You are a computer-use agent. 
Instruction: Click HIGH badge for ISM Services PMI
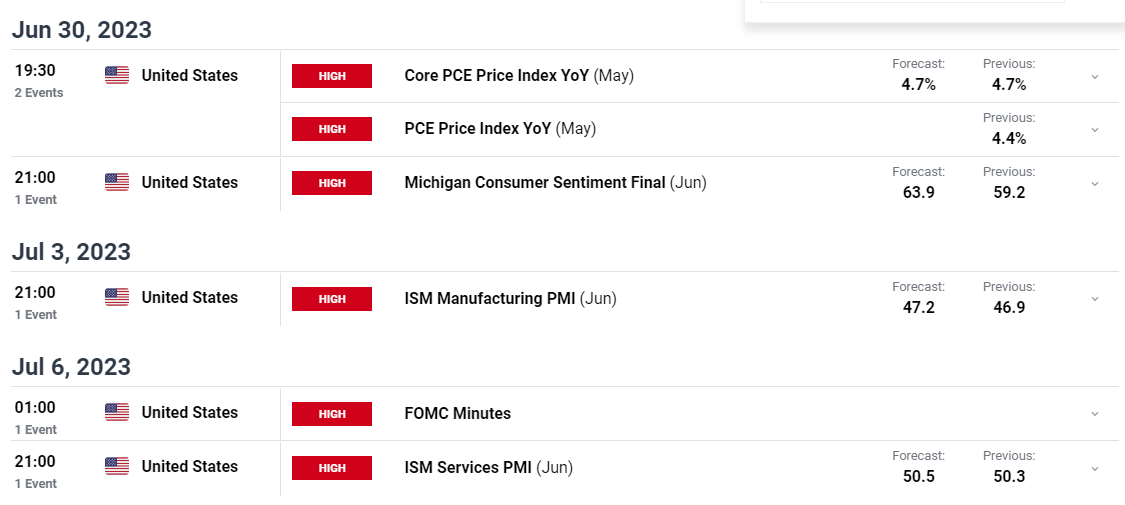coord(331,468)
